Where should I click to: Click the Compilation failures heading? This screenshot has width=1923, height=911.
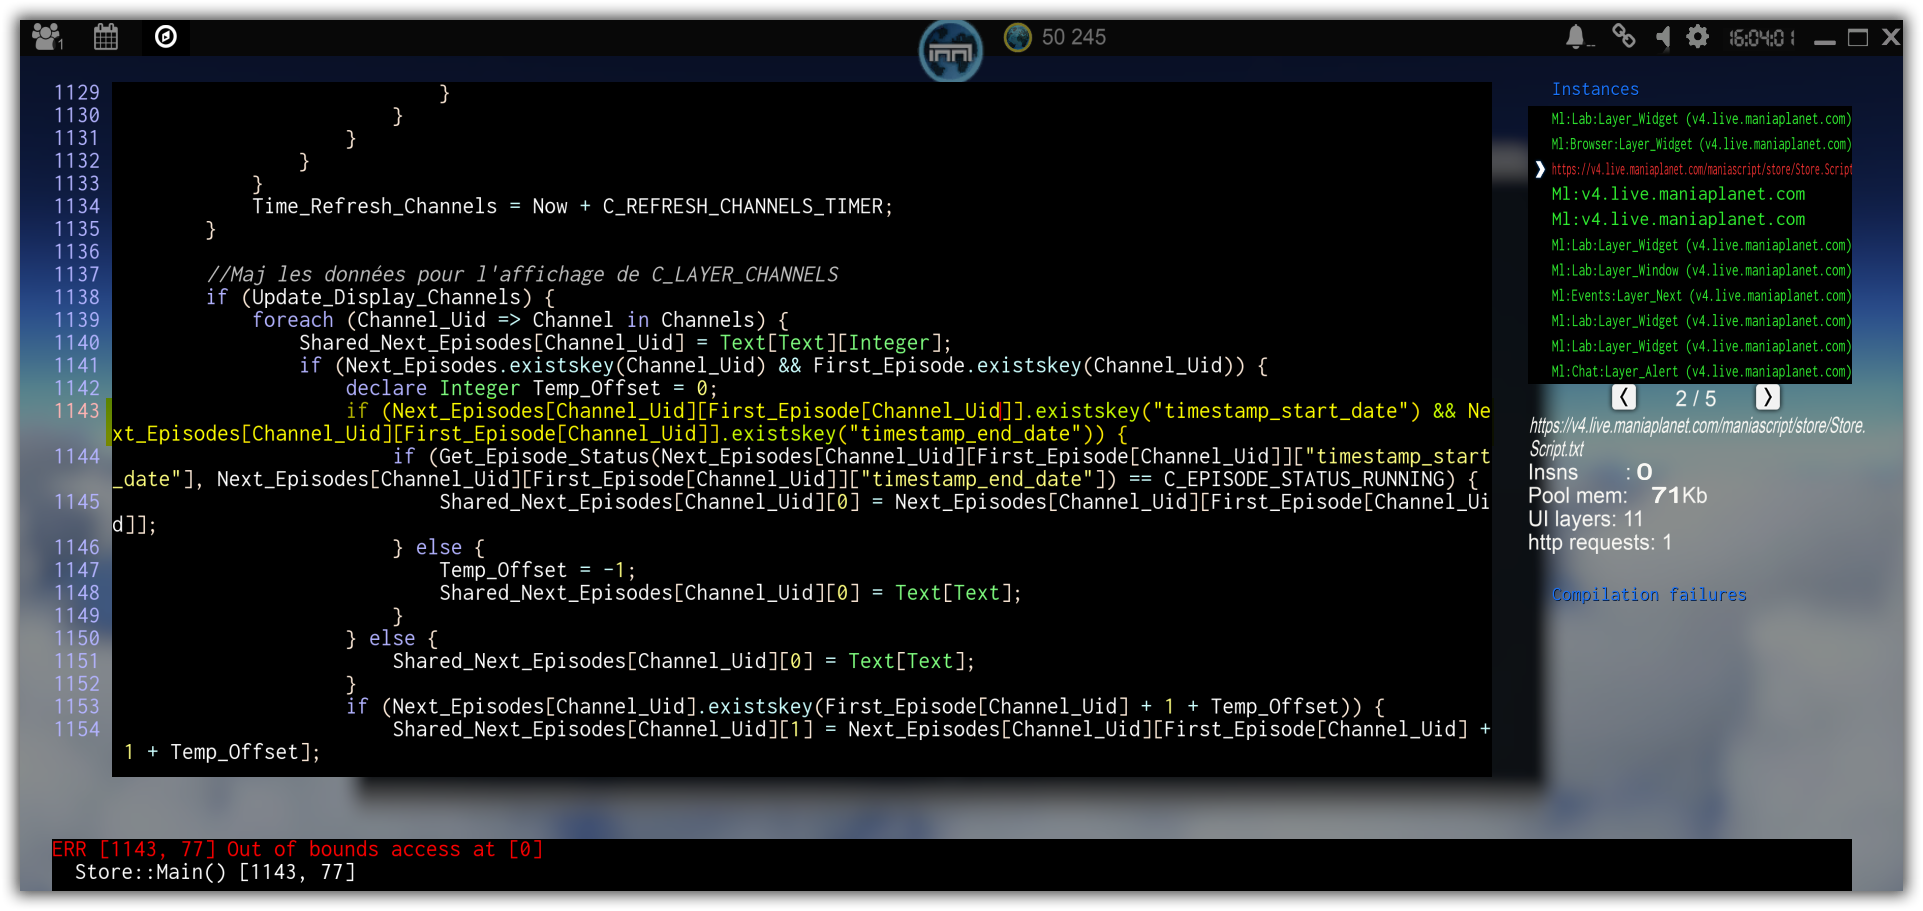[1649, 595]
